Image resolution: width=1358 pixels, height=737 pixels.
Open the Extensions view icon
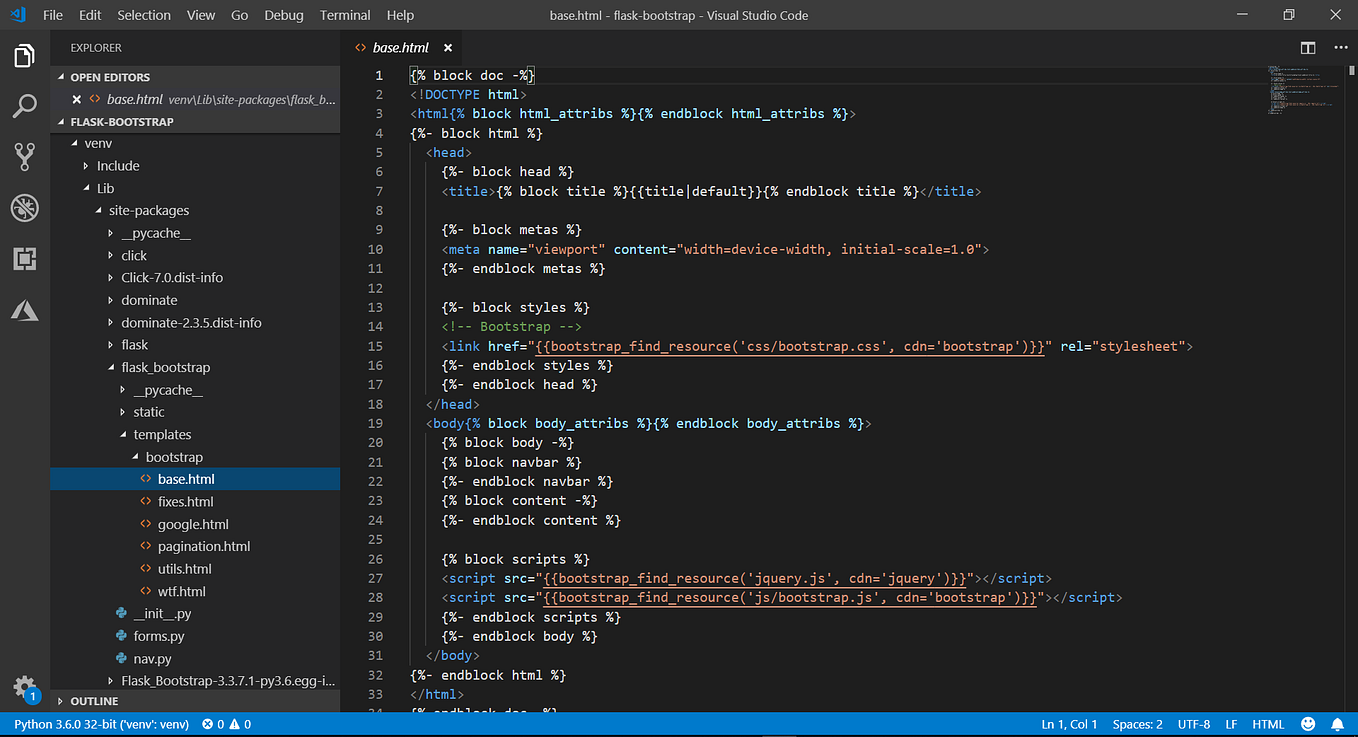tap(25, 259)
